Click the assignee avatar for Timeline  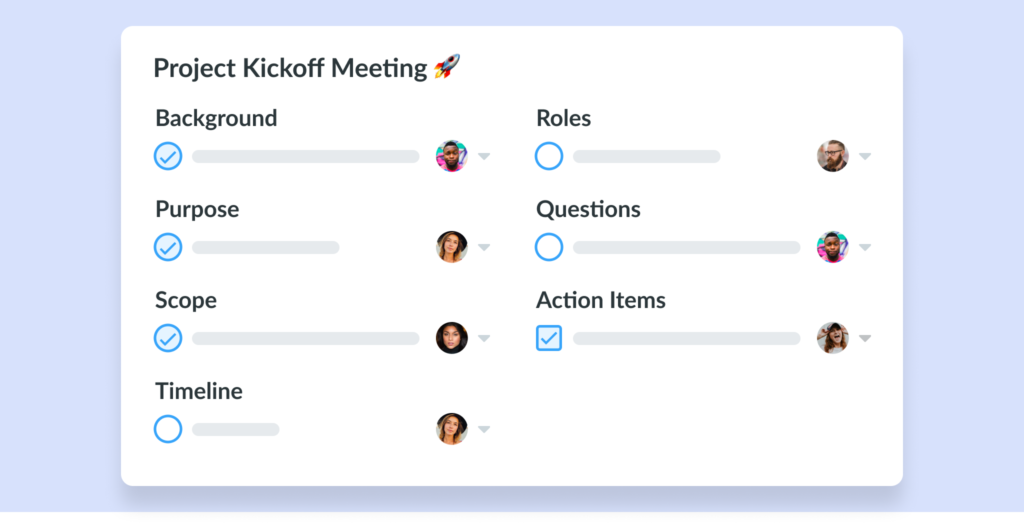(x=452, y=429)
